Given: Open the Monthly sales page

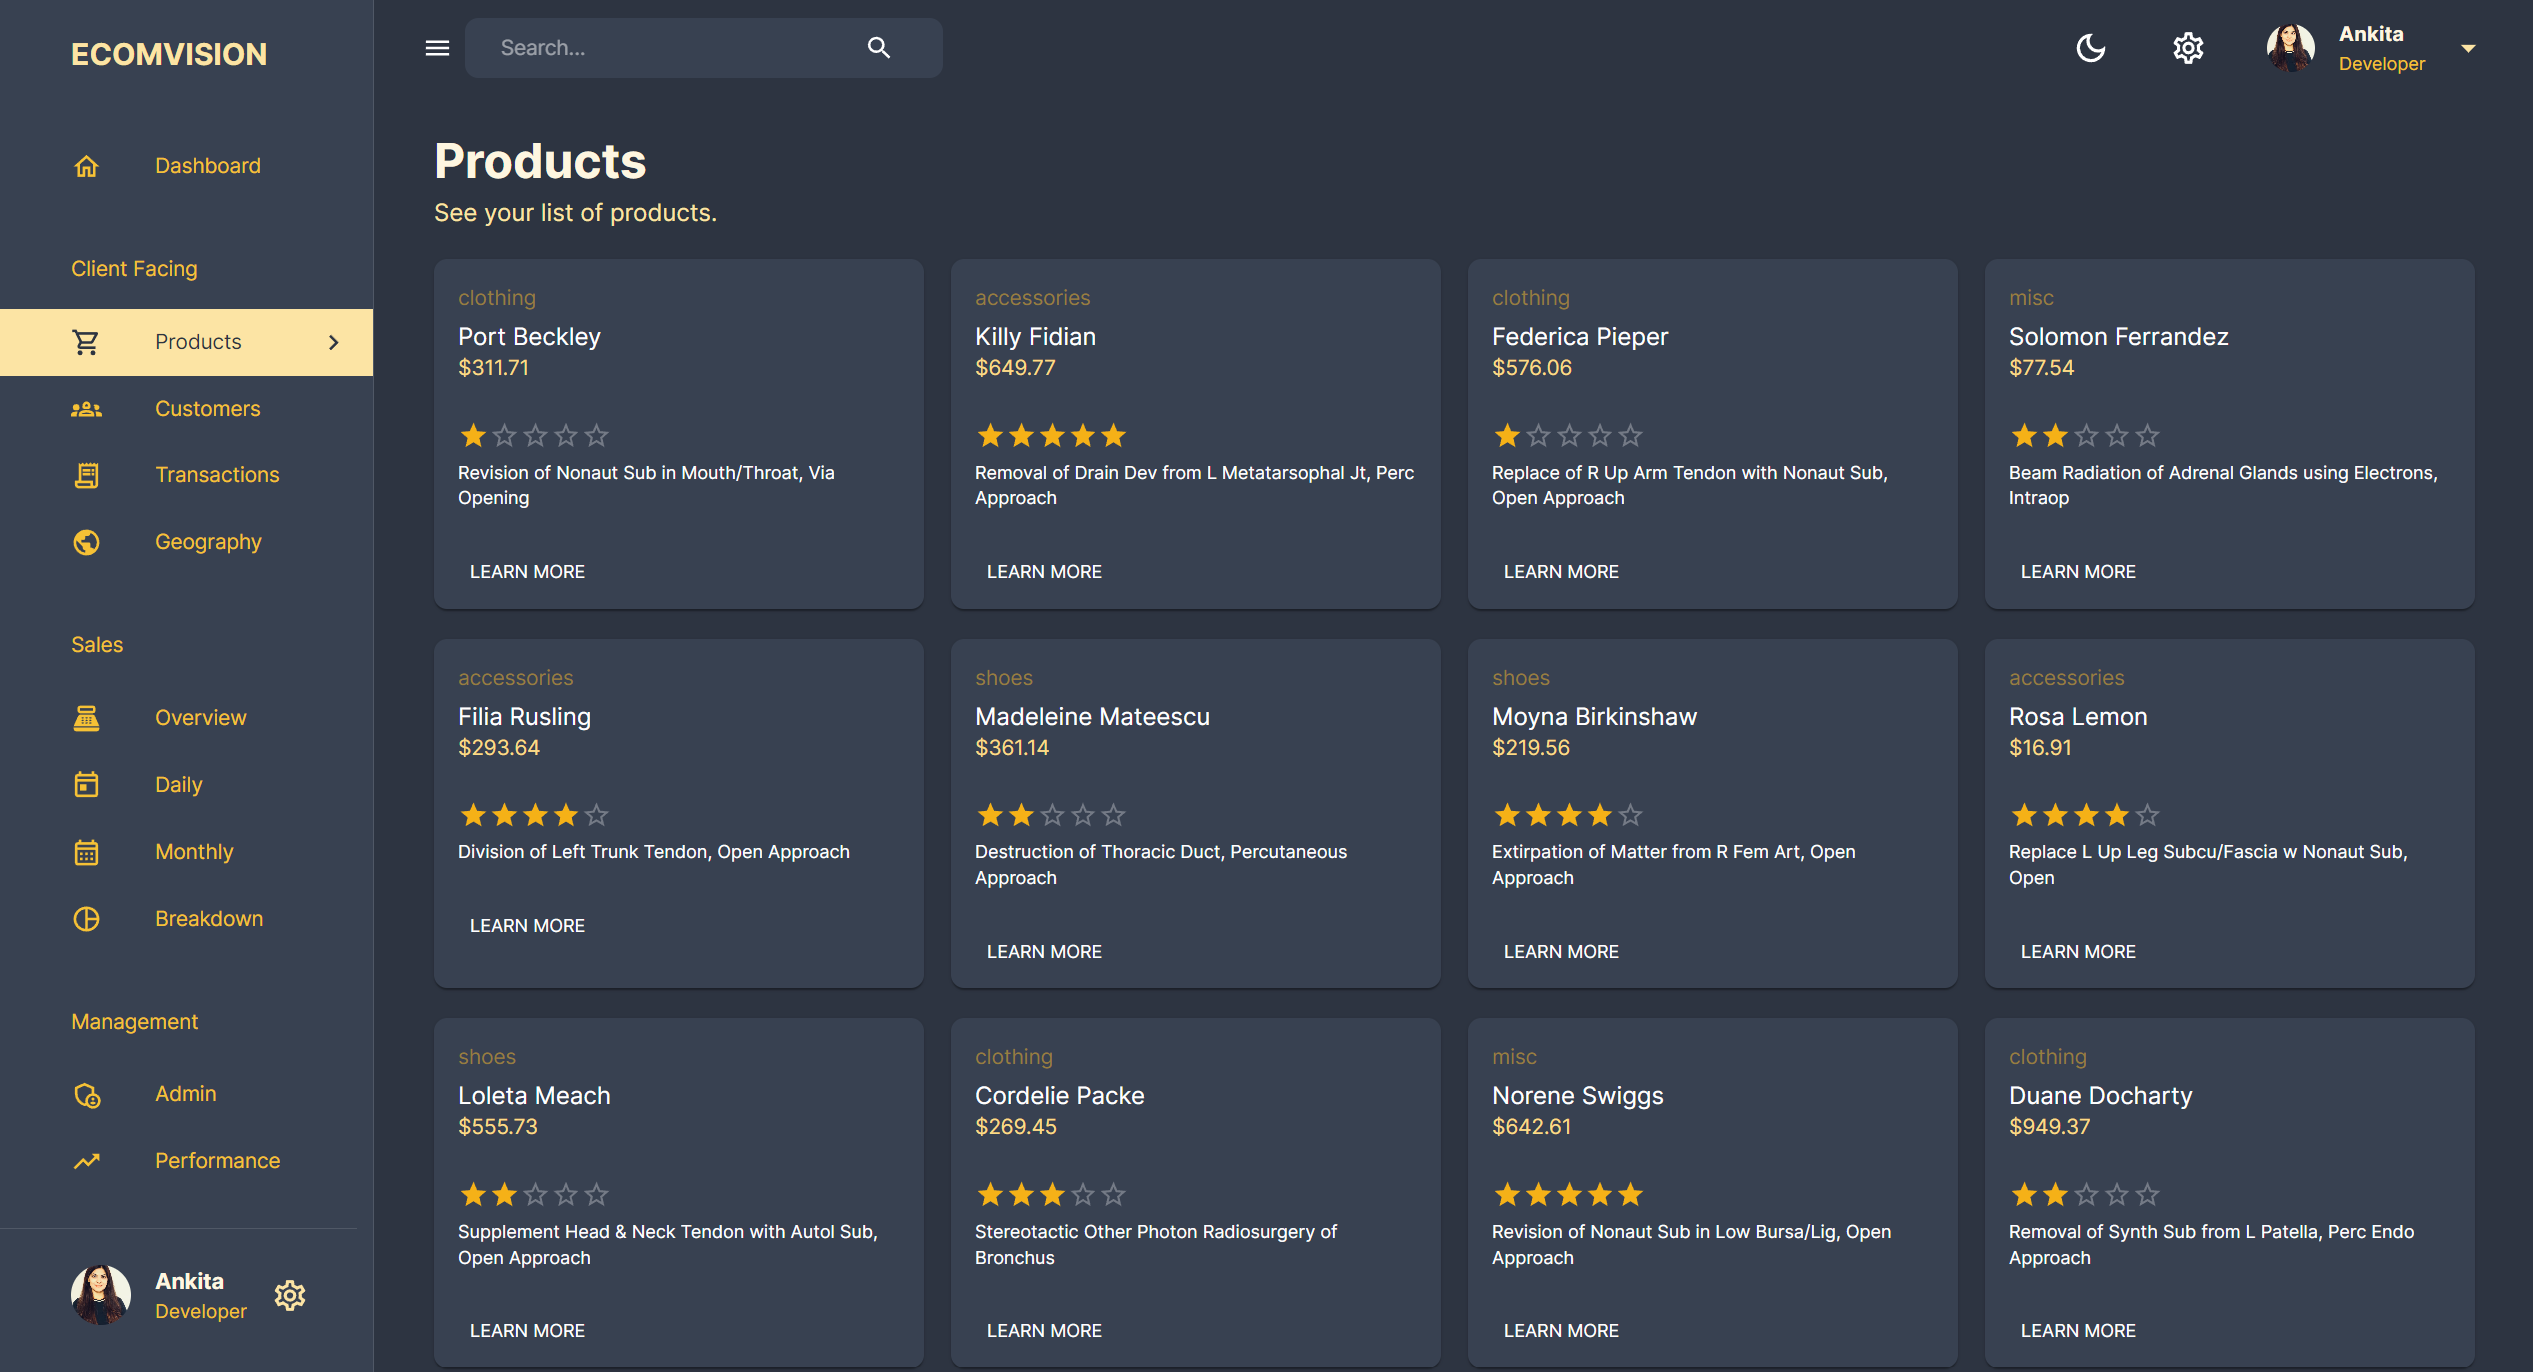Looking at the screenshot, I should tap(186, 852).
